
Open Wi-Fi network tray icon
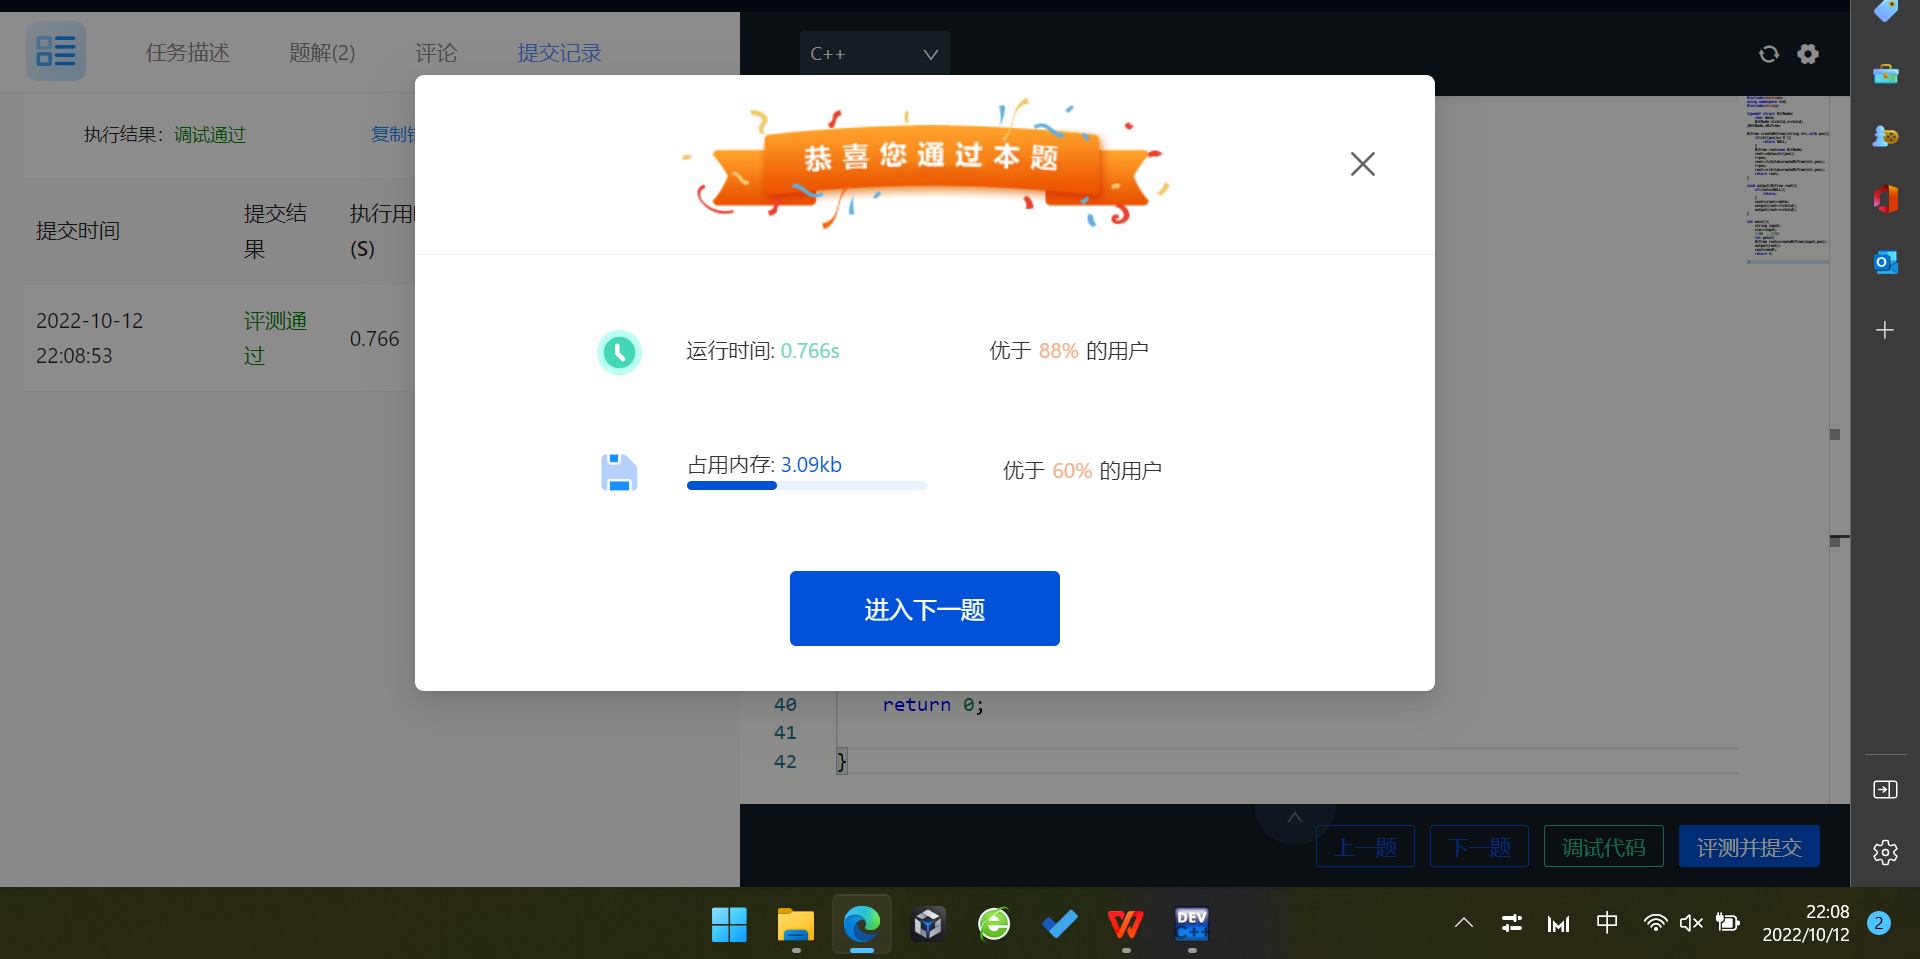click(x=1655, y=922)
